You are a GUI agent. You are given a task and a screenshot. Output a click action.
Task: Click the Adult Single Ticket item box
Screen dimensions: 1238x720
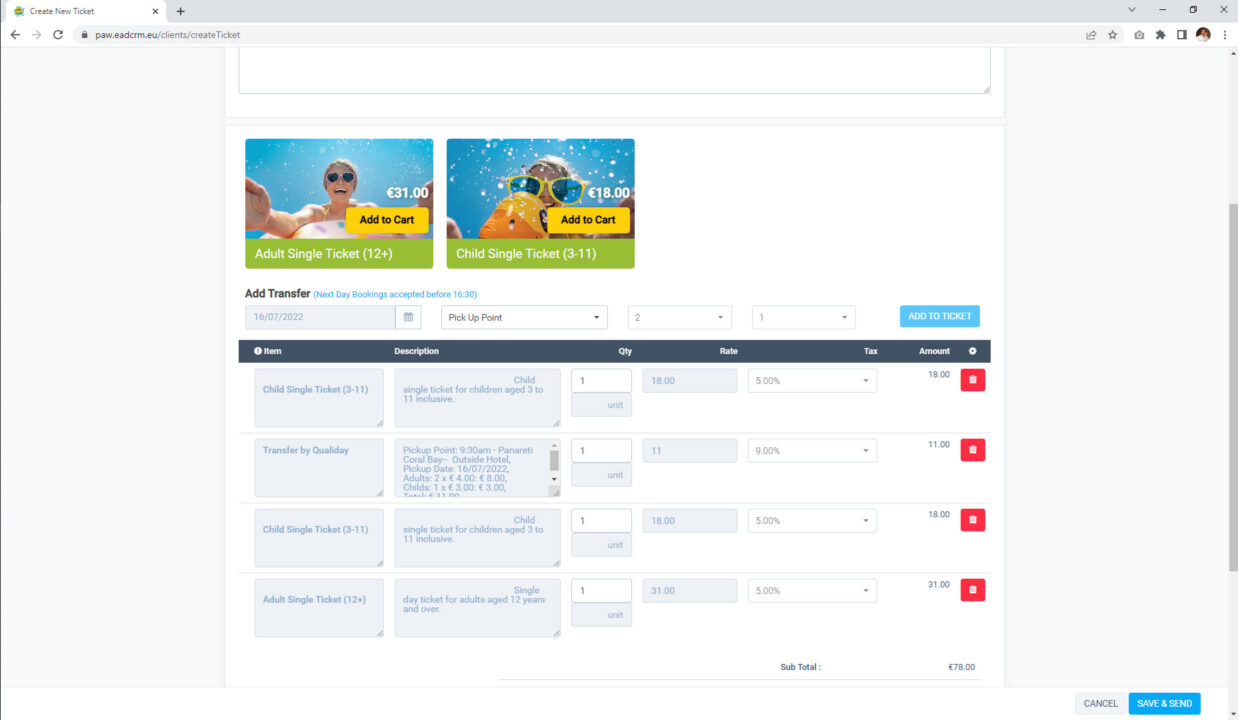tap(319, 608)
